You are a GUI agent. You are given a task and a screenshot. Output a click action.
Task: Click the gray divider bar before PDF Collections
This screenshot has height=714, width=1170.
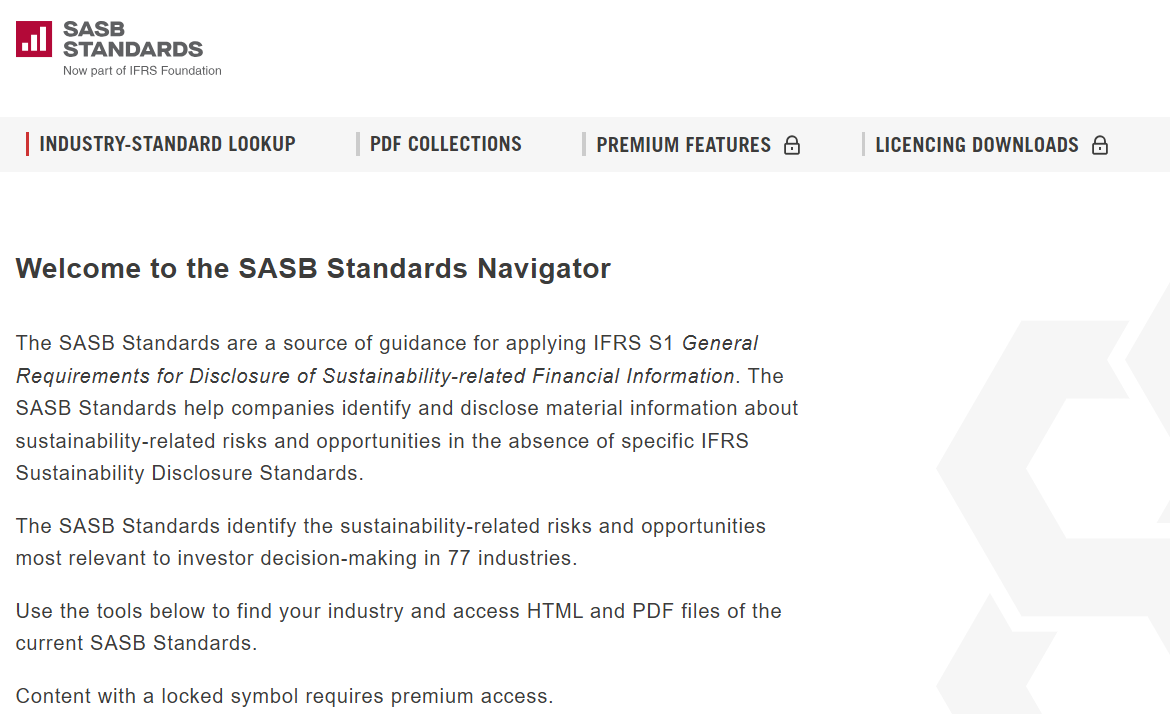357,144
